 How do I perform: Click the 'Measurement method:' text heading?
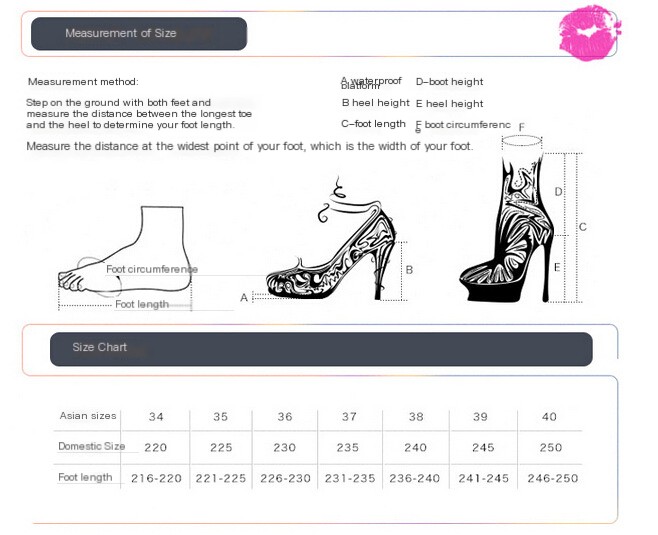point(83,82)
